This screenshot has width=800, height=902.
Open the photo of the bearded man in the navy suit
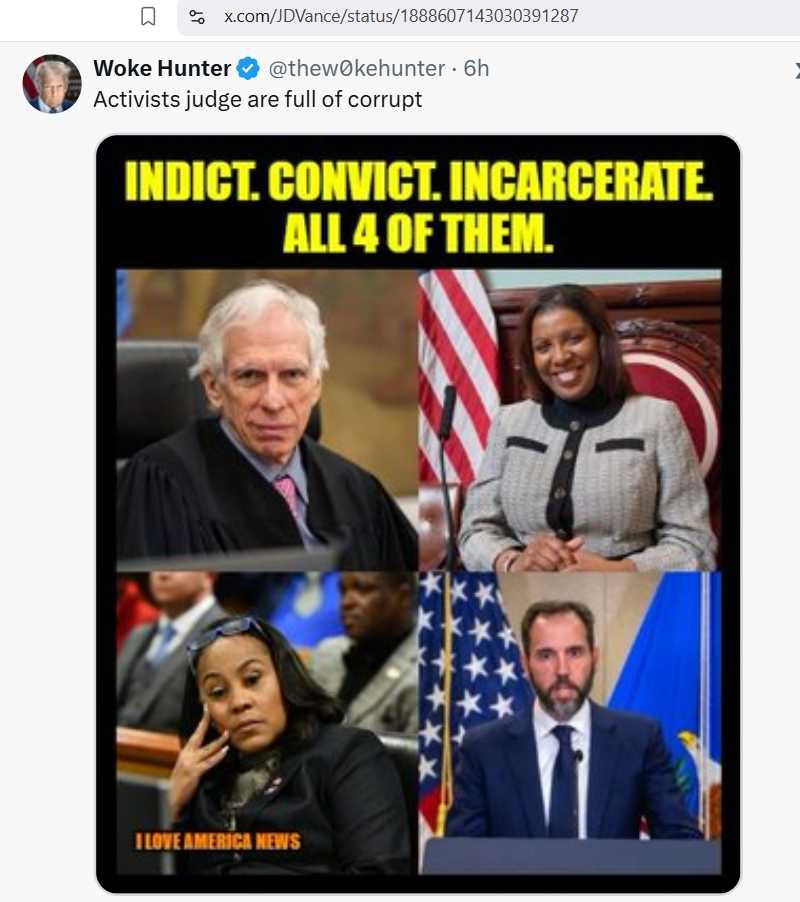570,723
